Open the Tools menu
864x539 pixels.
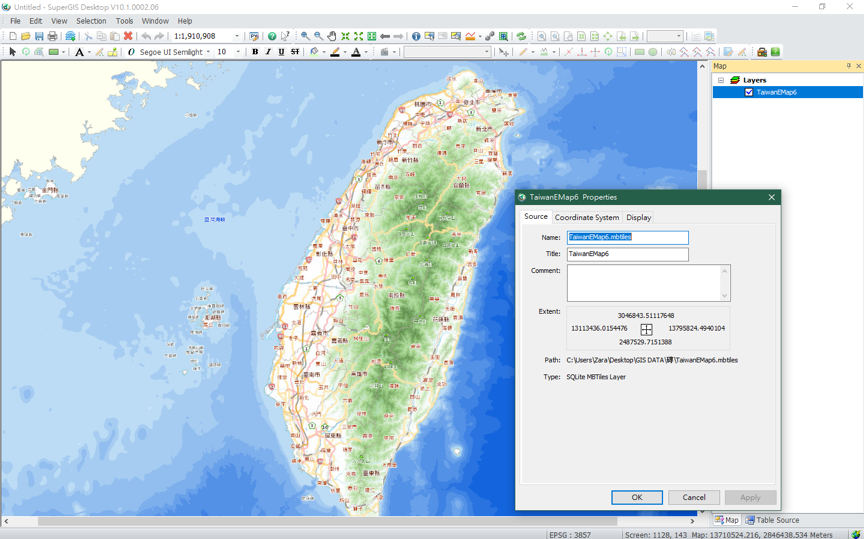[125, 21]
